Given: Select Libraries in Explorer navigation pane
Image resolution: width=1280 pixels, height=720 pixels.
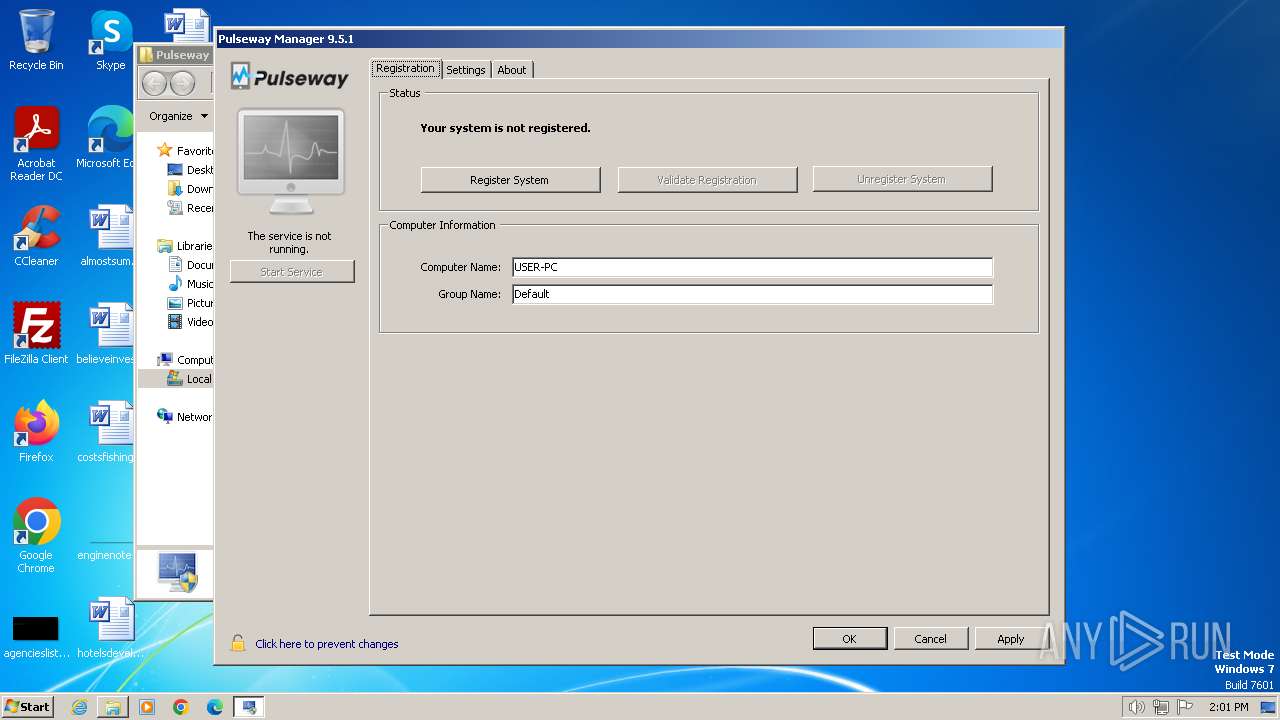Looking at the screenshot, I should coord(185,246).
